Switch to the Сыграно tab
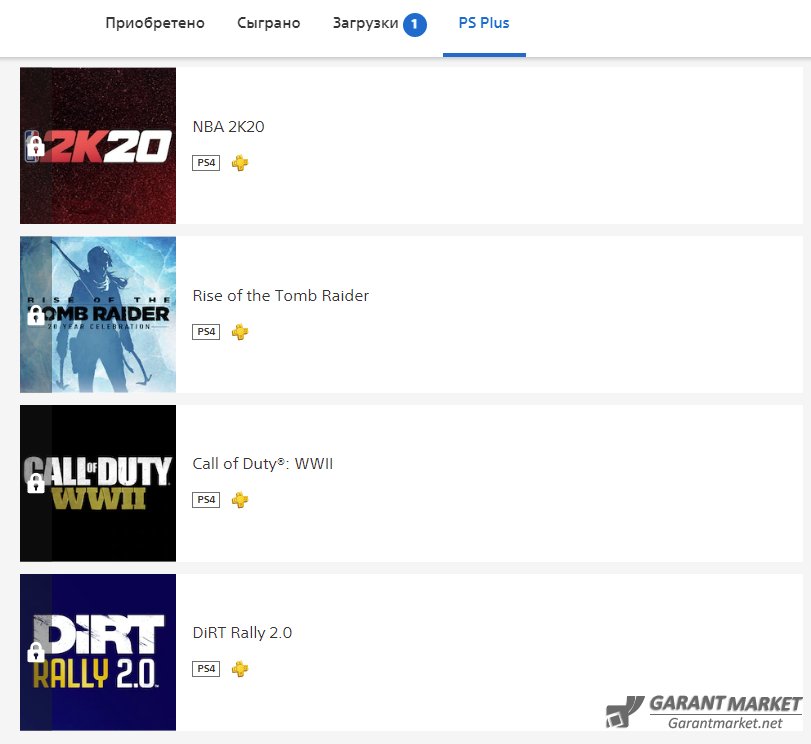811x744 pixels. click(x=268, y=23)
